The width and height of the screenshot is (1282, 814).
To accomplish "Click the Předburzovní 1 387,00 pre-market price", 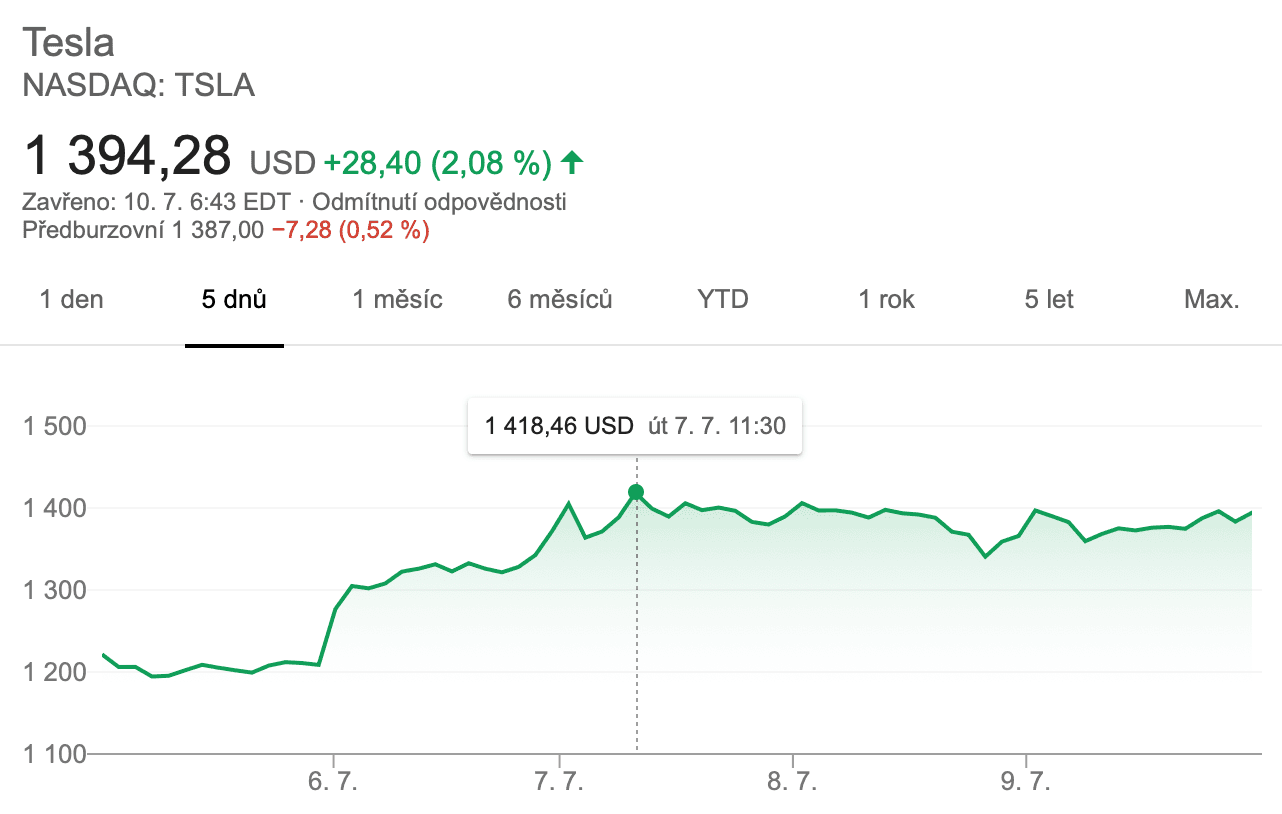I will pyautogui.click(x=143, y=231).
